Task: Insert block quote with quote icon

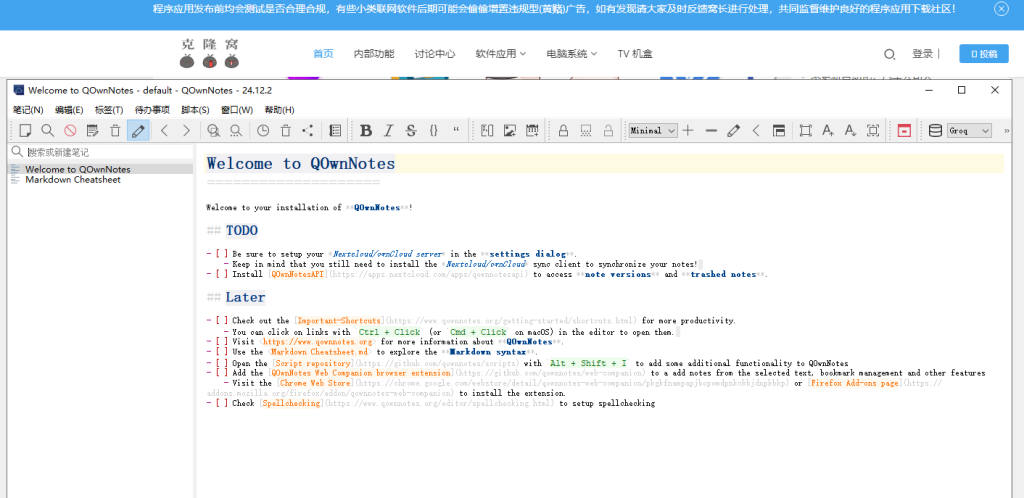Action: (x=456, y=131)
